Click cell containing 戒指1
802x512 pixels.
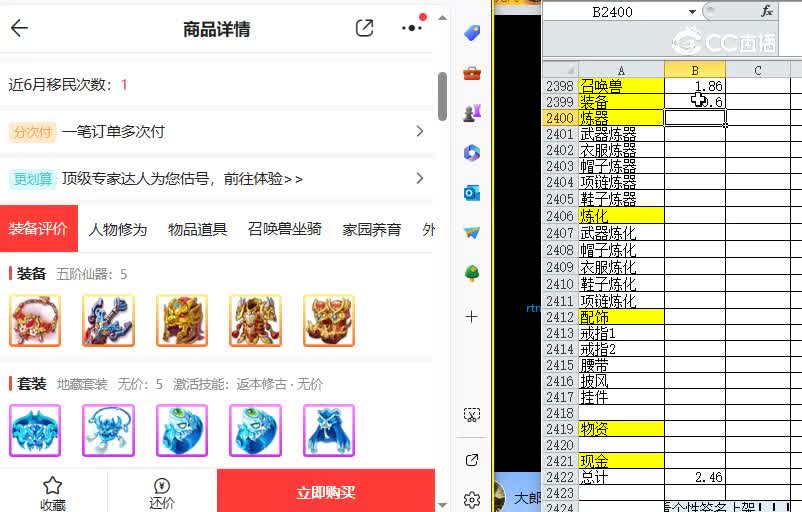click(621, 333)
